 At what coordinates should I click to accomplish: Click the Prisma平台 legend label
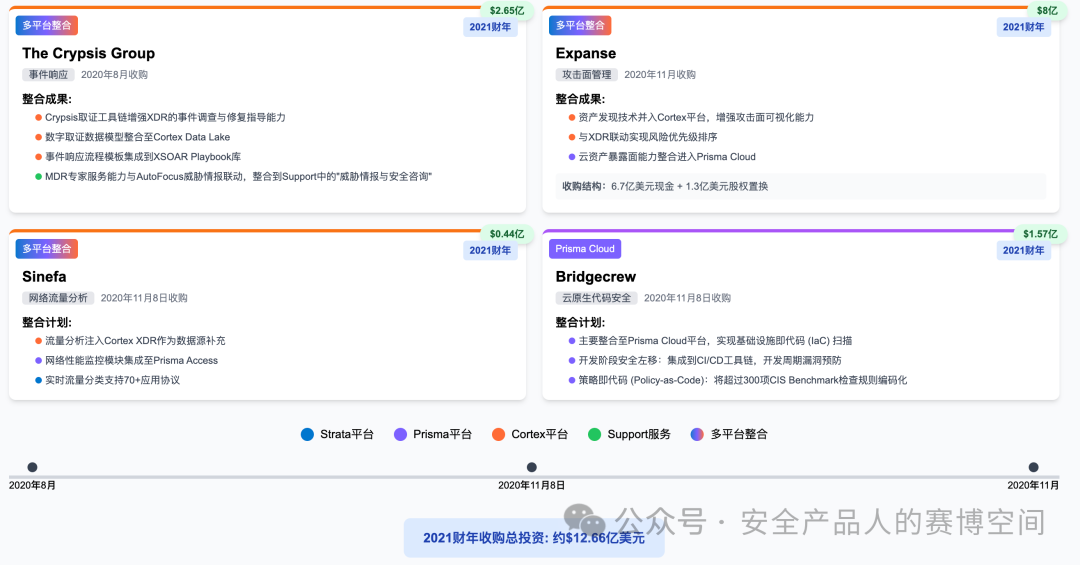442,434
